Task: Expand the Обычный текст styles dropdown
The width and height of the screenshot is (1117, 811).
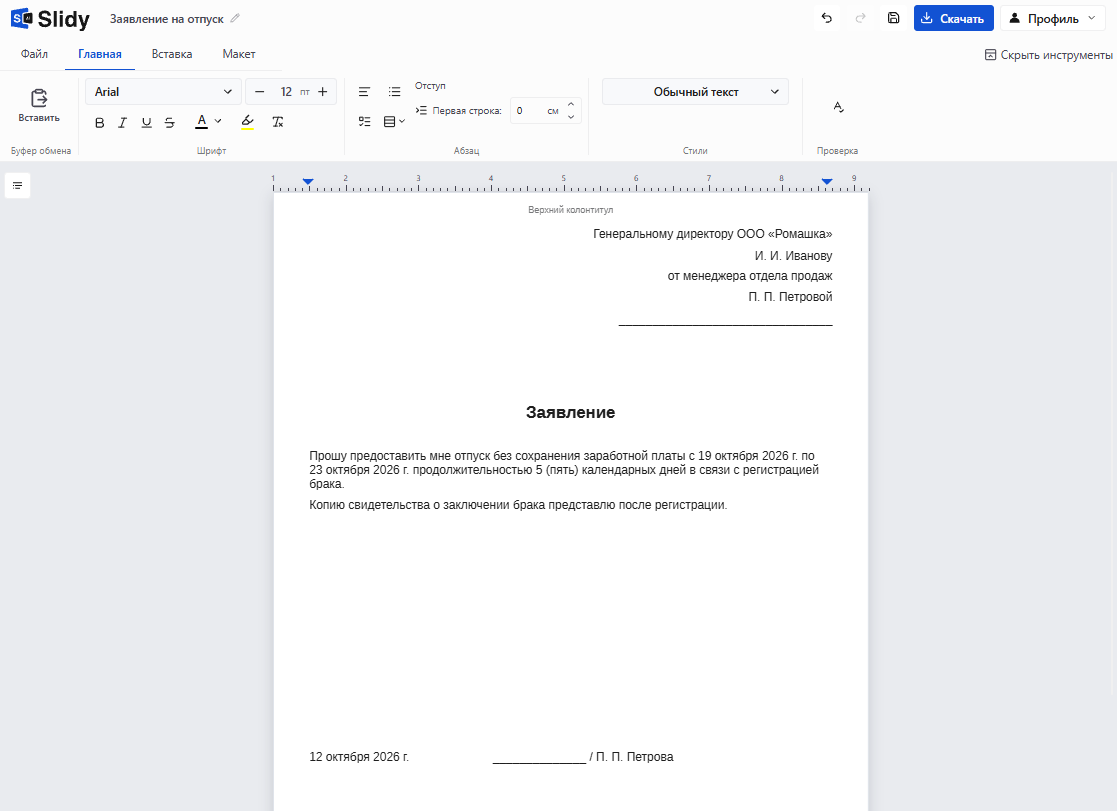Action: 695,92
